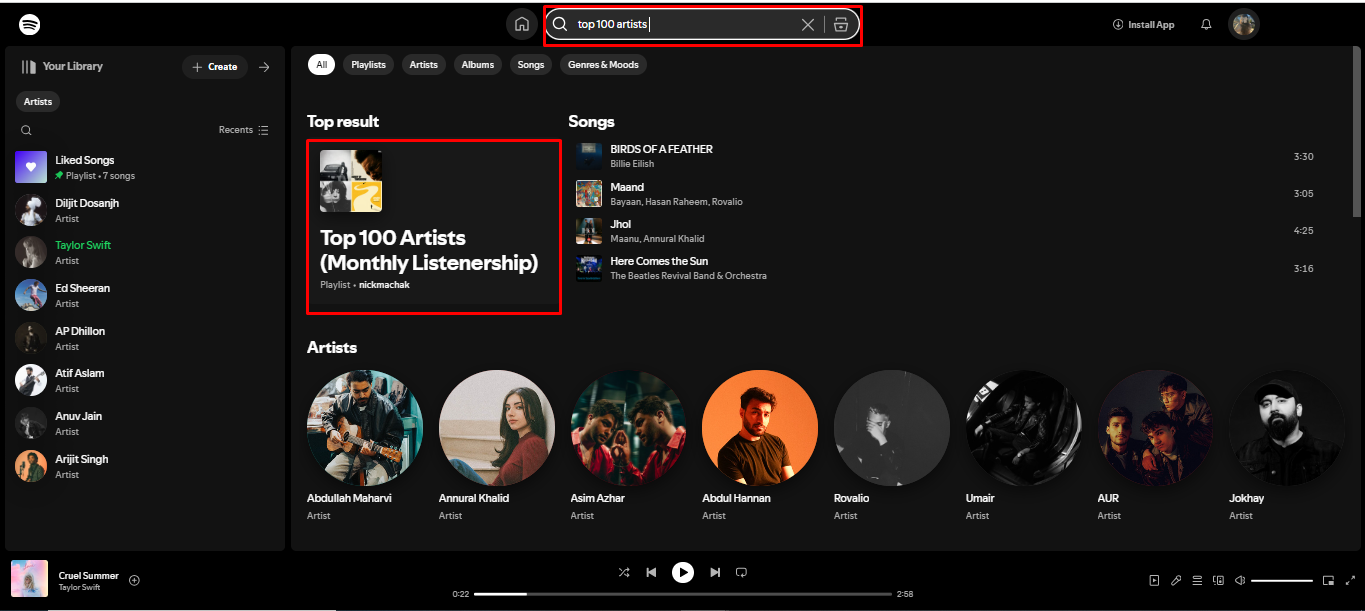Click the Create button

point(214,66)
